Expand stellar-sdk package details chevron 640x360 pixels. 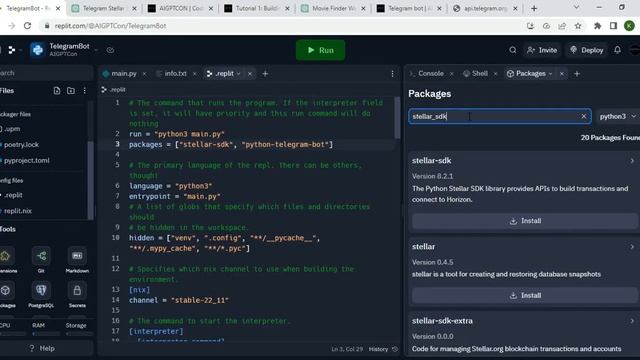tap(632, 161)
